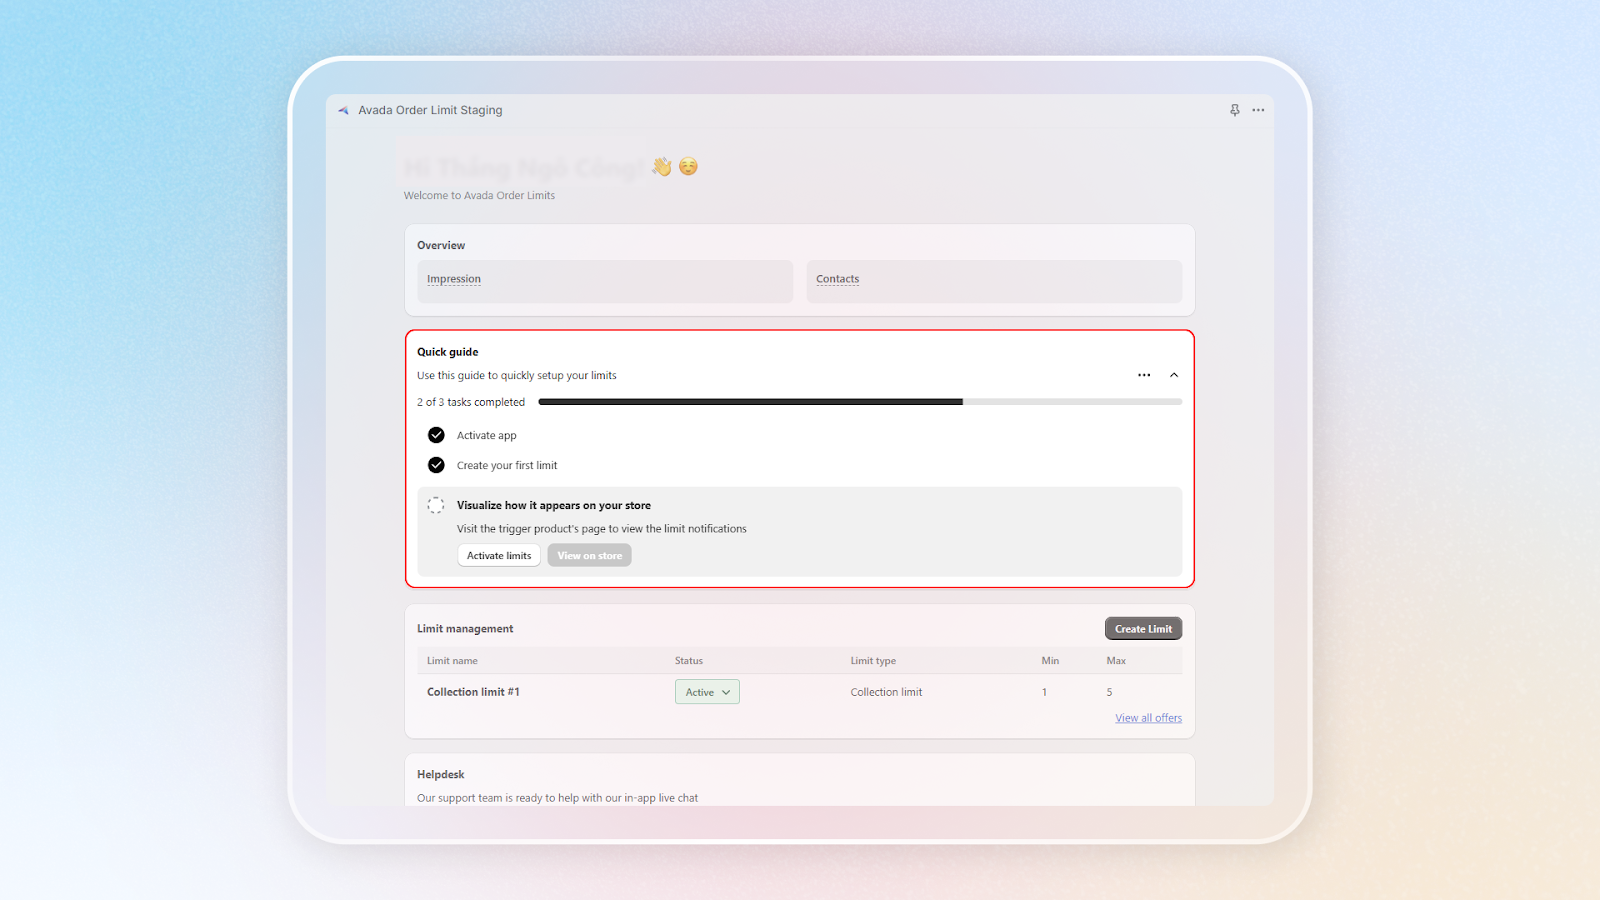
Task: Open the Impression overview card
Action: [x=605, y=281]
